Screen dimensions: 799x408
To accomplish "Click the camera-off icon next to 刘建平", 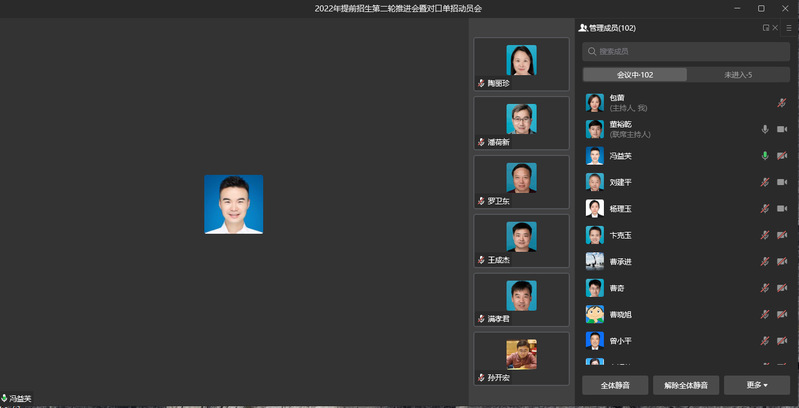I will tap(782, 182).
